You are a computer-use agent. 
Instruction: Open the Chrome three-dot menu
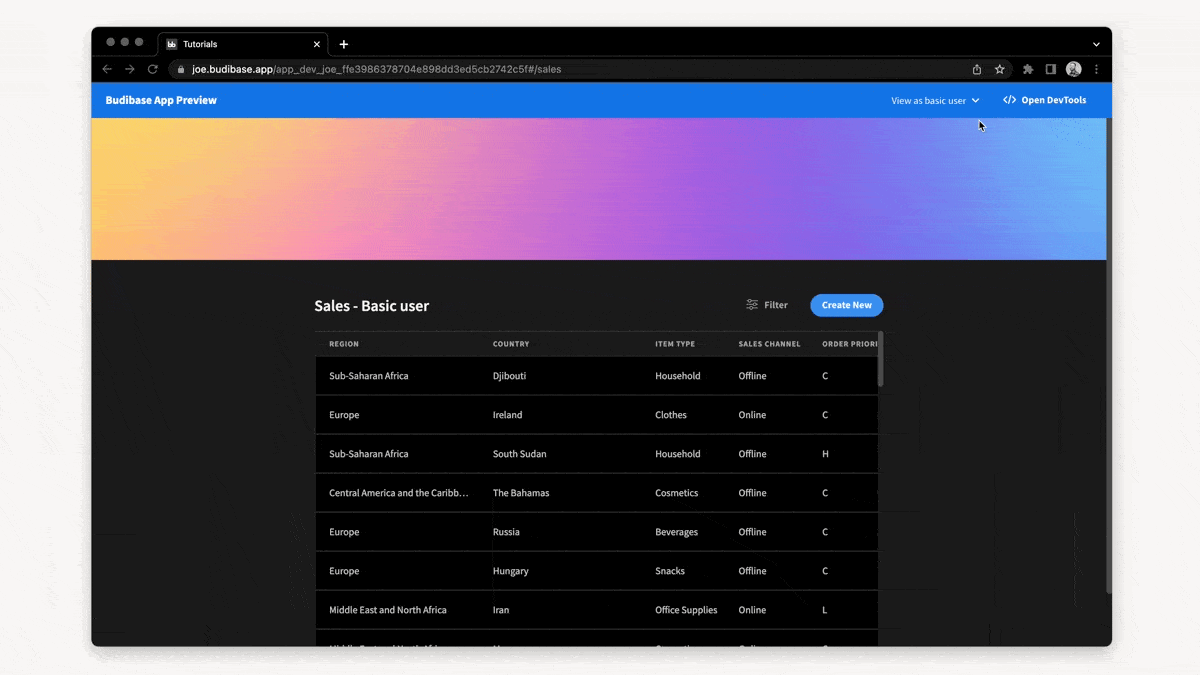coord(1096,69)
